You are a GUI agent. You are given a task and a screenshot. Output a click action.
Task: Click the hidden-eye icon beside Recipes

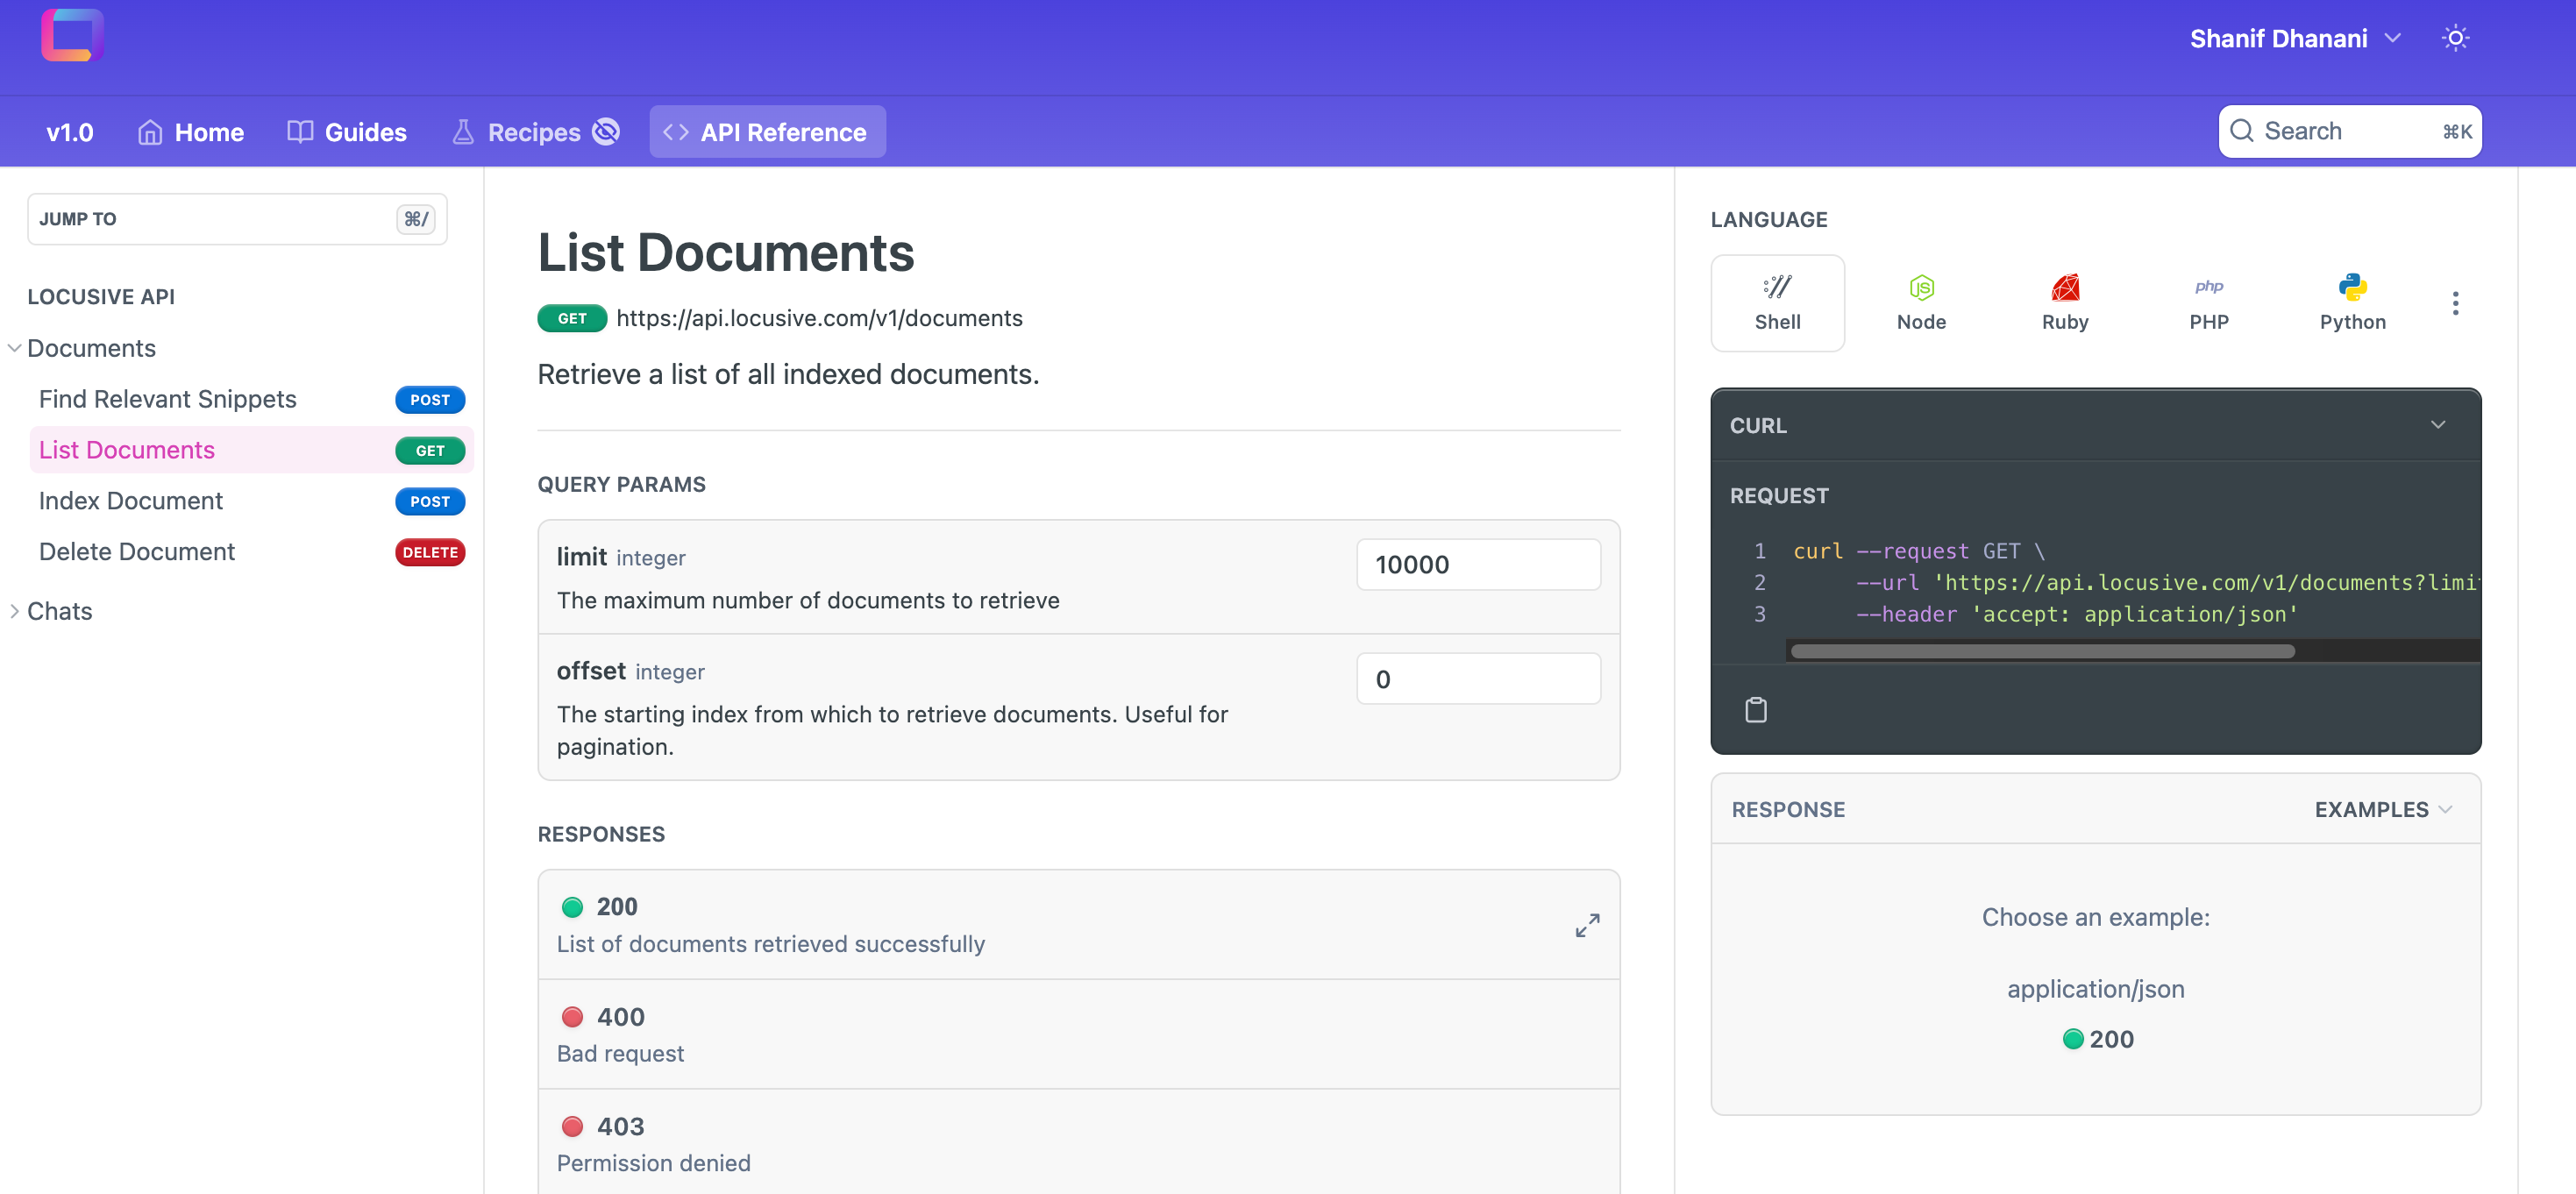[x=606, y=131]
